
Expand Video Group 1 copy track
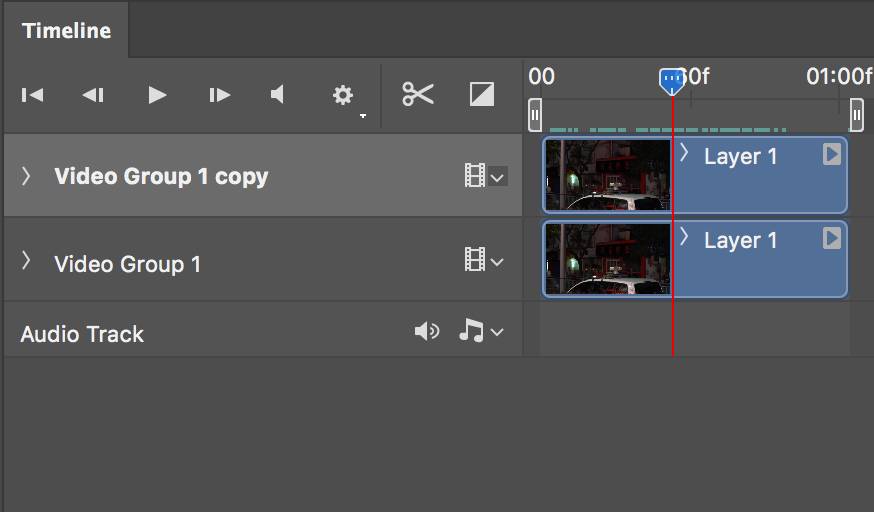point(27,176)
